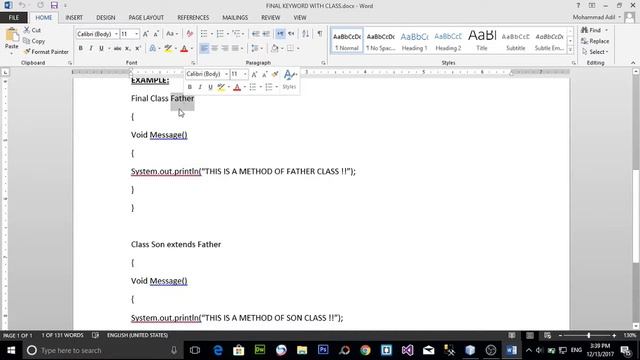Image resolution: width=640 pixels, height=360 pixels.
Task: Expand the Styles gallery more arrow
Action: point(570,50)
